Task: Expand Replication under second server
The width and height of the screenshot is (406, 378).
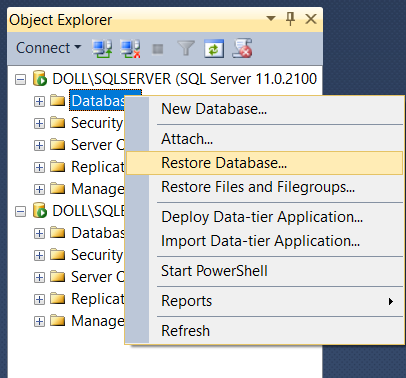Action: 39,299
